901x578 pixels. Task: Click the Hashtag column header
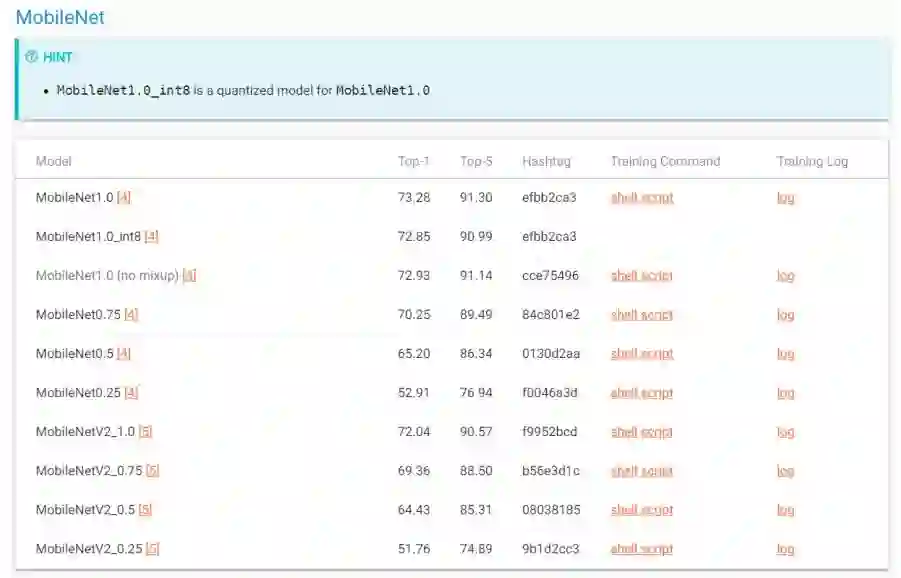tap(546, 161)
